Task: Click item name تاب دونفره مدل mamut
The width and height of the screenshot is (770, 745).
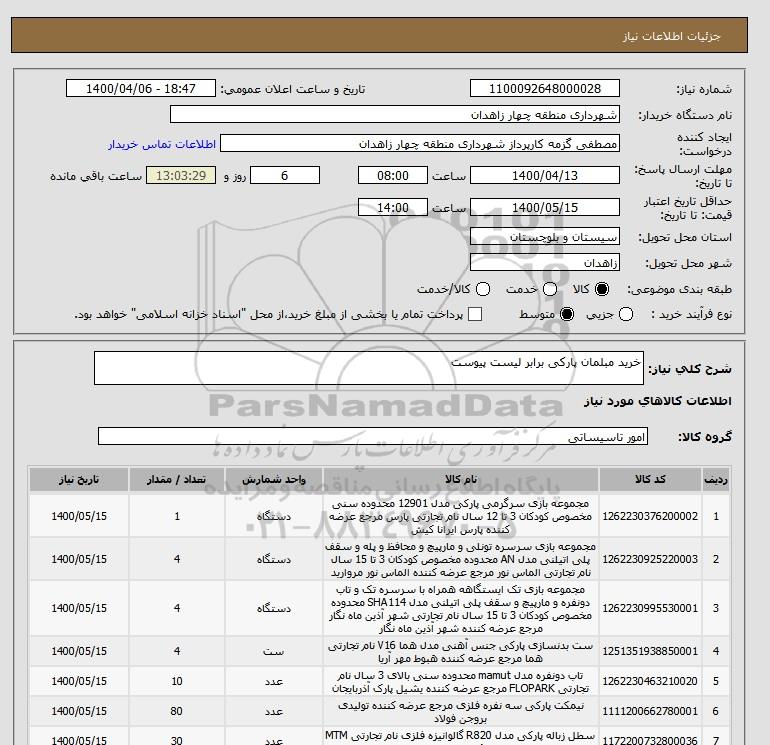Action: (x=461, y=681)
